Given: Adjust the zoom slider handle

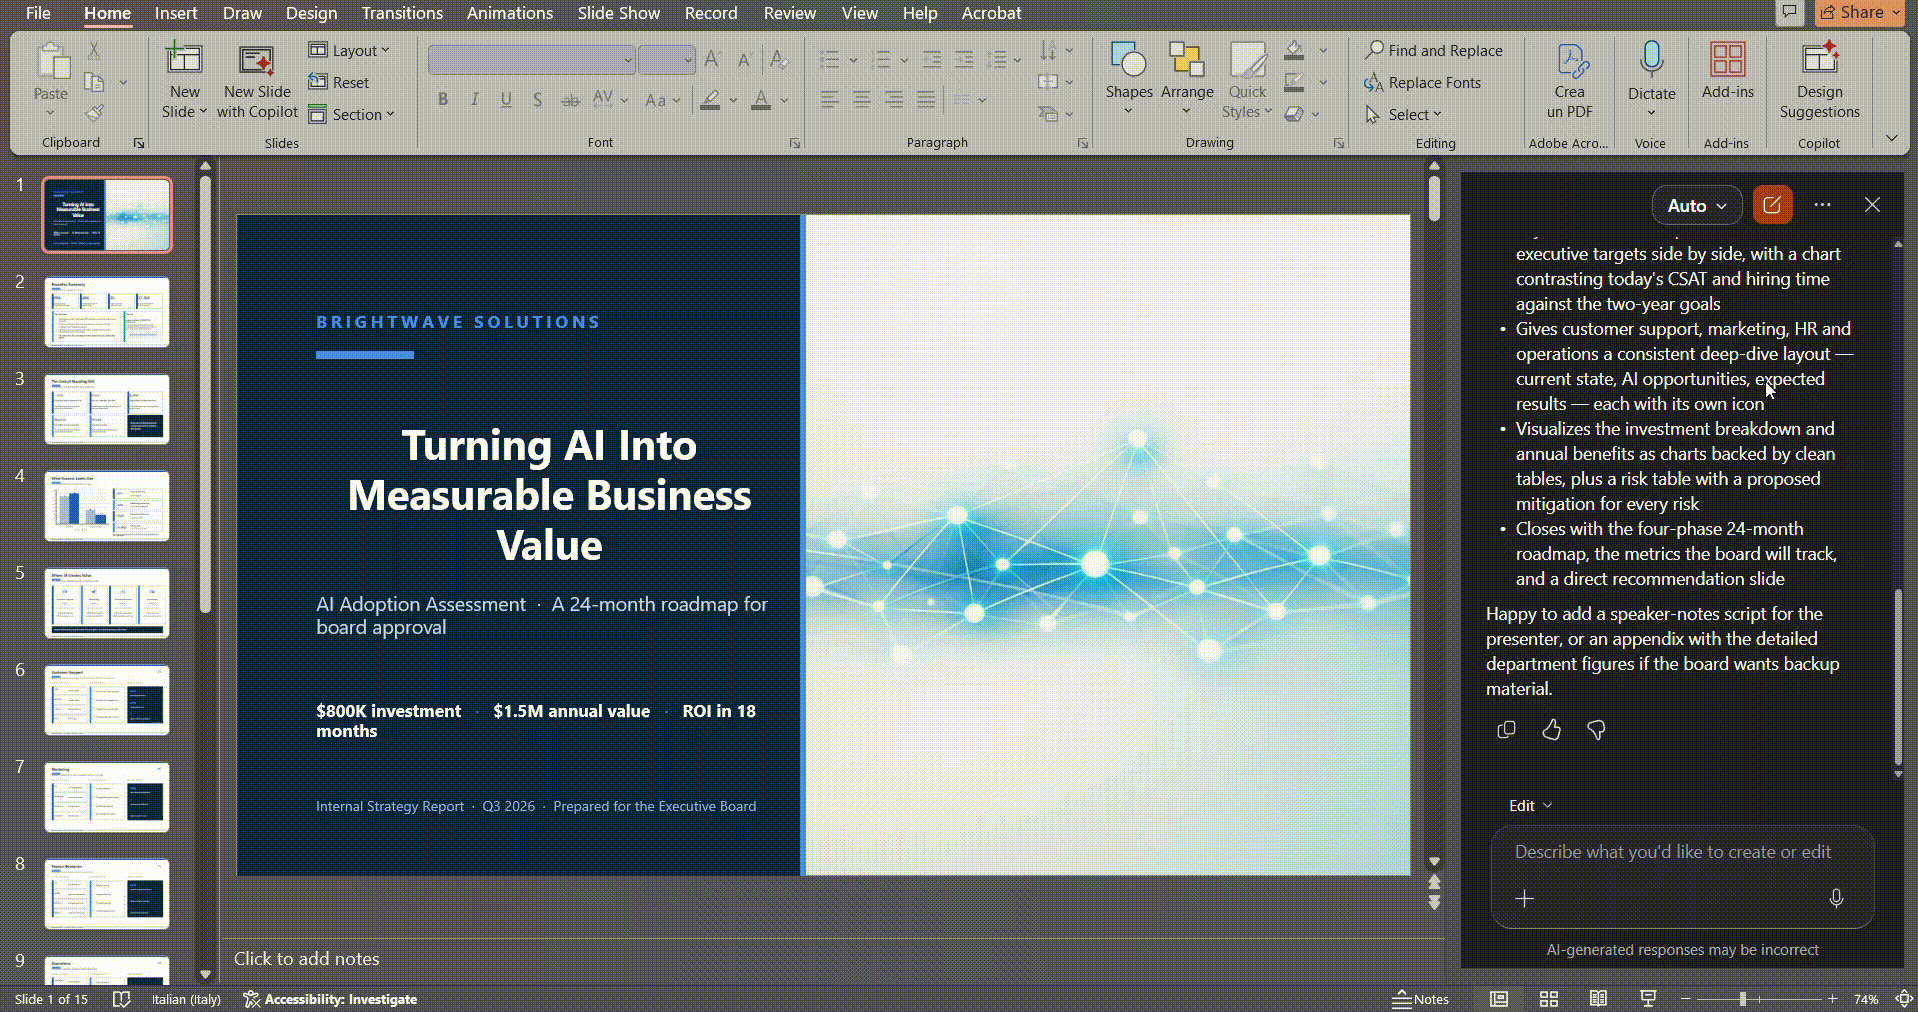Looking at the screenshot, I should click(1742, 999).
